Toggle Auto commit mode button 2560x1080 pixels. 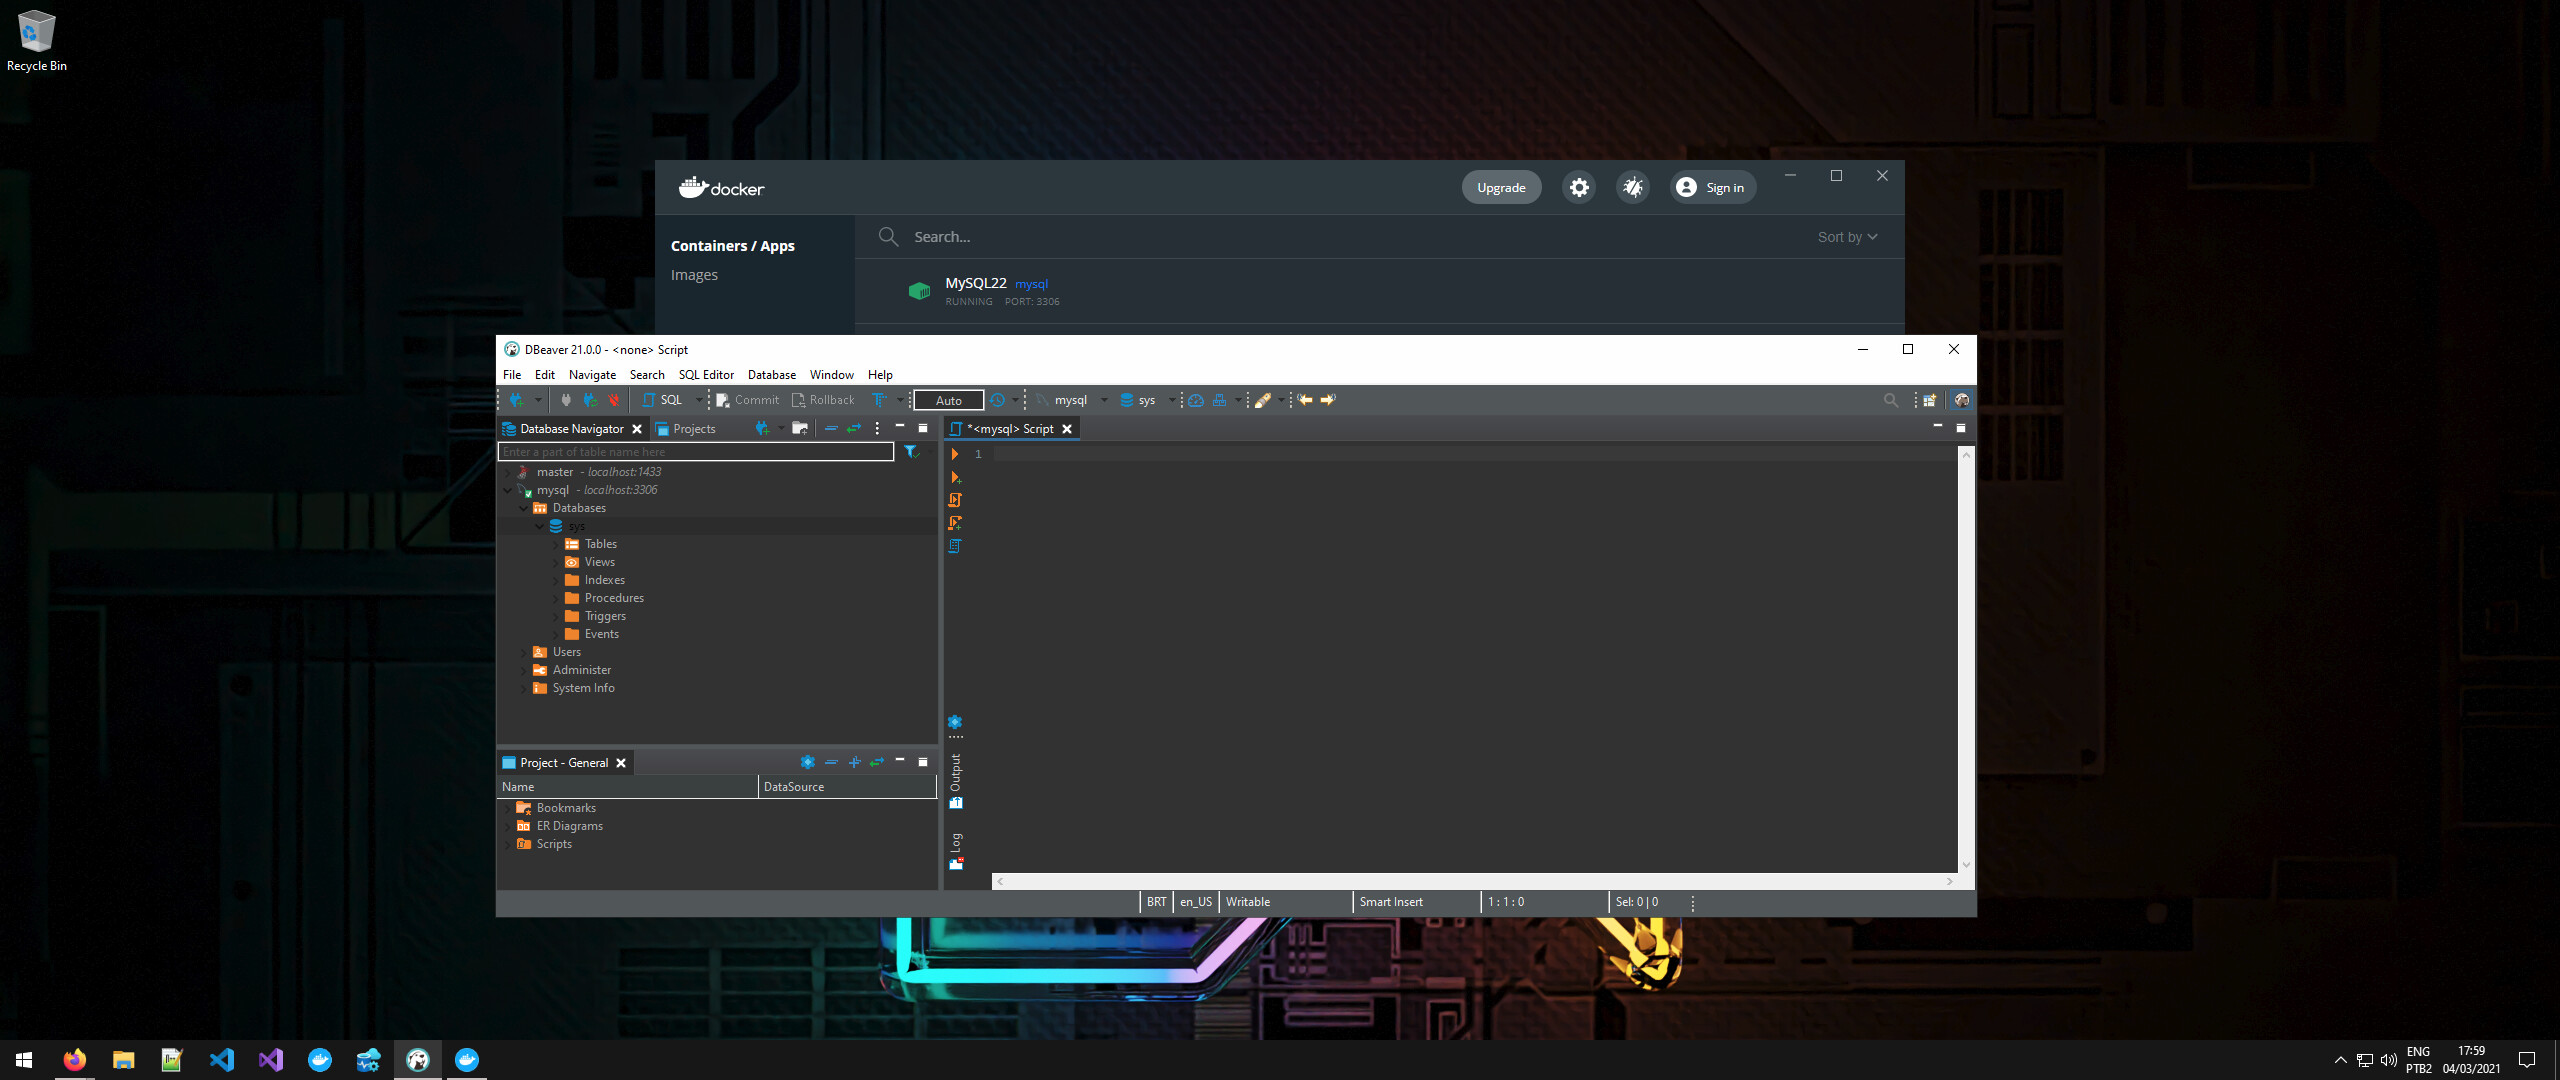pos(948,400)
